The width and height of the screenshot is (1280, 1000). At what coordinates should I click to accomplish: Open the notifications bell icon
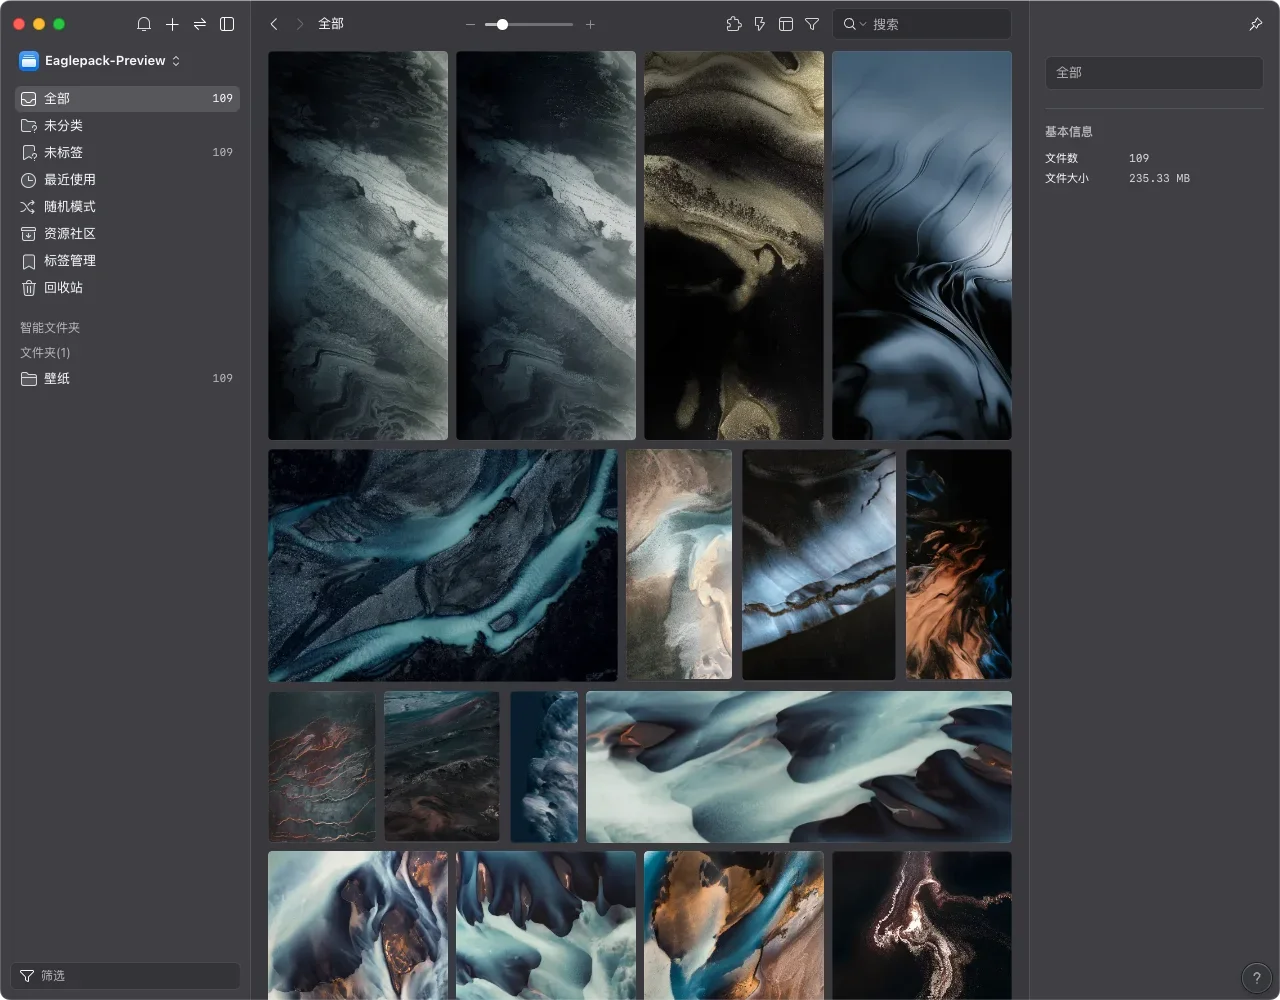click(x=144, y=24)
